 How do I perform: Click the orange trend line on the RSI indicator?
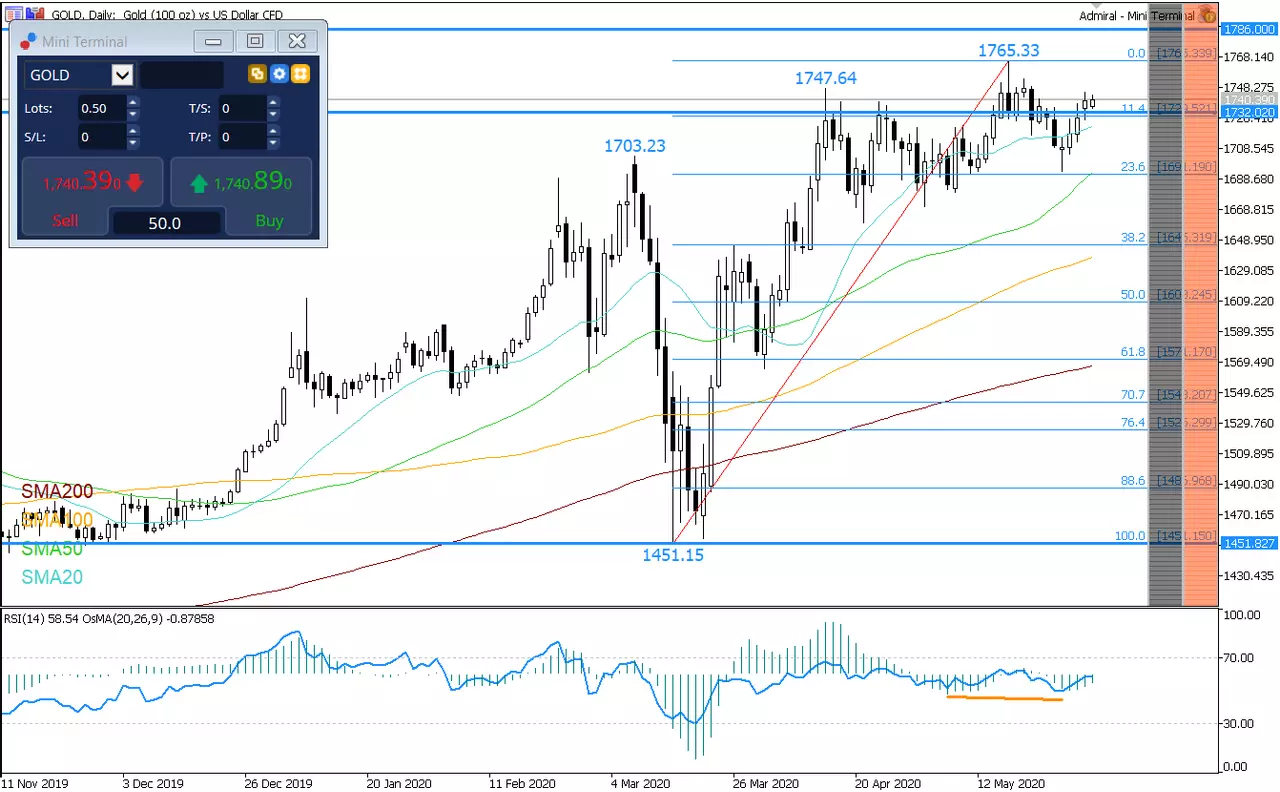pos(1004,698)
